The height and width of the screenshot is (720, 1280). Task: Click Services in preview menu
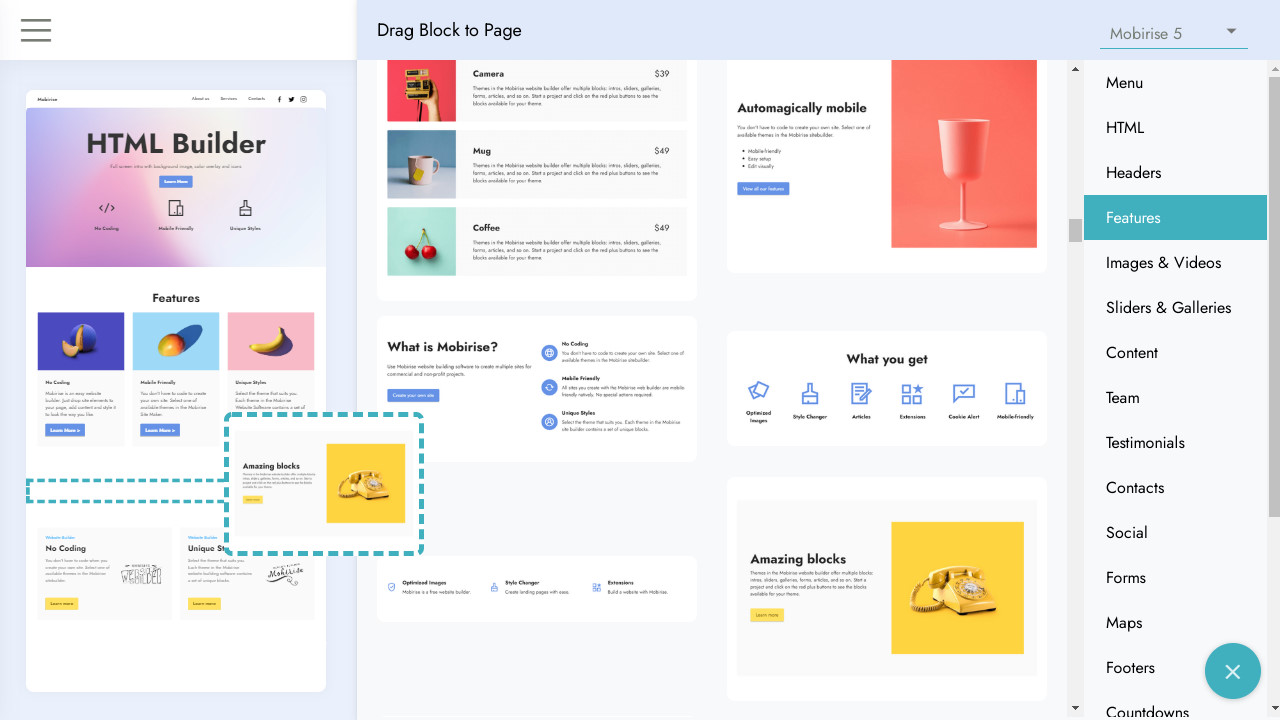coord(229,99)
